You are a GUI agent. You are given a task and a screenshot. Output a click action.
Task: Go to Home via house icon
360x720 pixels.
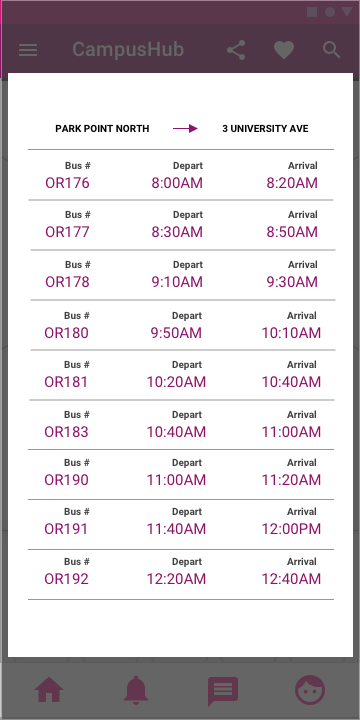click(x=49, y=690)
